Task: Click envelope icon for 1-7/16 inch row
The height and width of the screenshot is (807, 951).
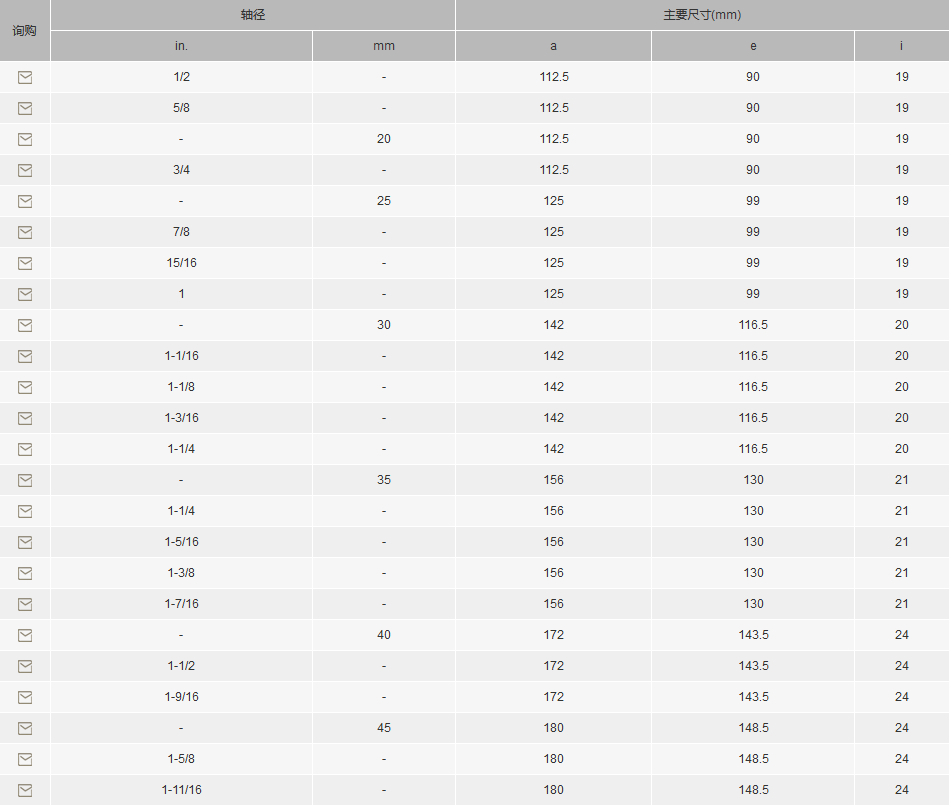Action: pyautogui.click(x=25, y=604)
